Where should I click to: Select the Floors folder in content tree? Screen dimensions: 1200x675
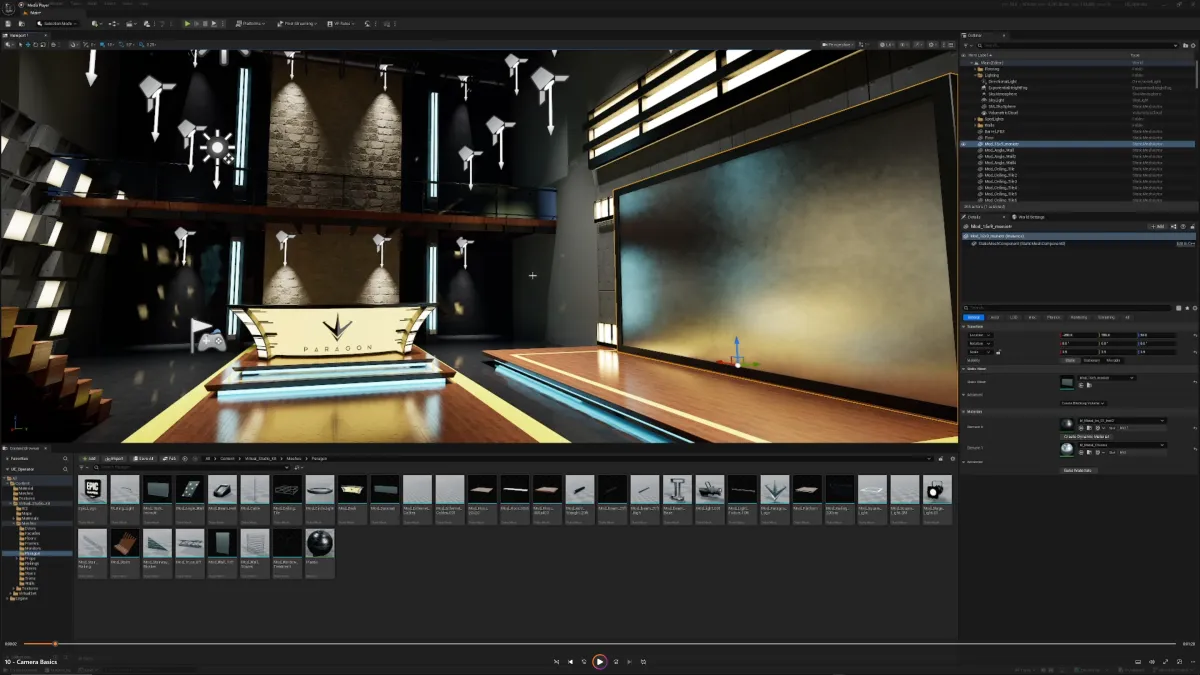[x=30, y=538]
